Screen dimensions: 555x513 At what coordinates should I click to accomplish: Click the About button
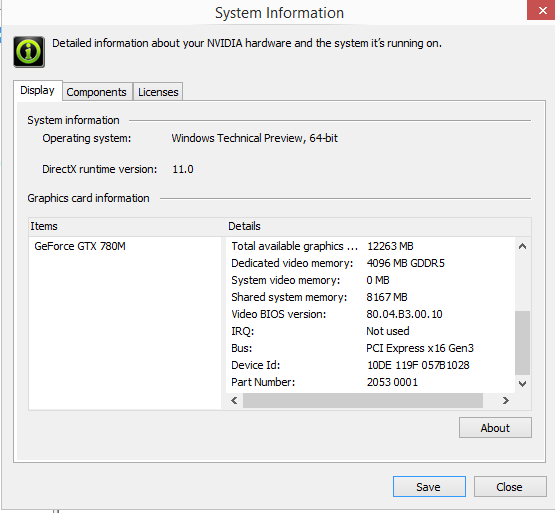495,428
